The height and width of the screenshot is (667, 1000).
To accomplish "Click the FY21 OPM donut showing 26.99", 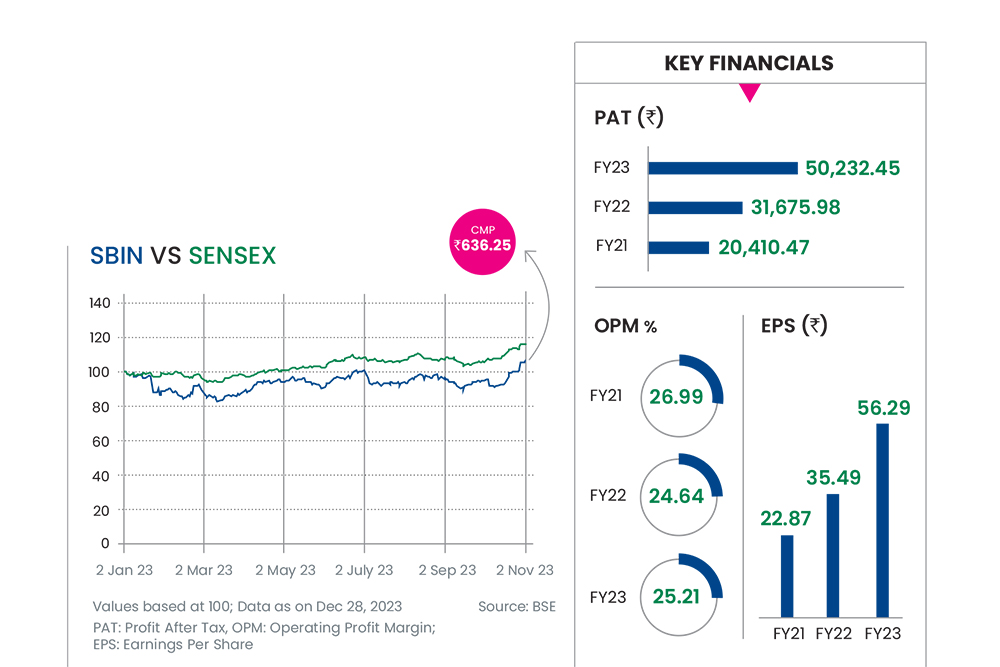I will 677,395.
